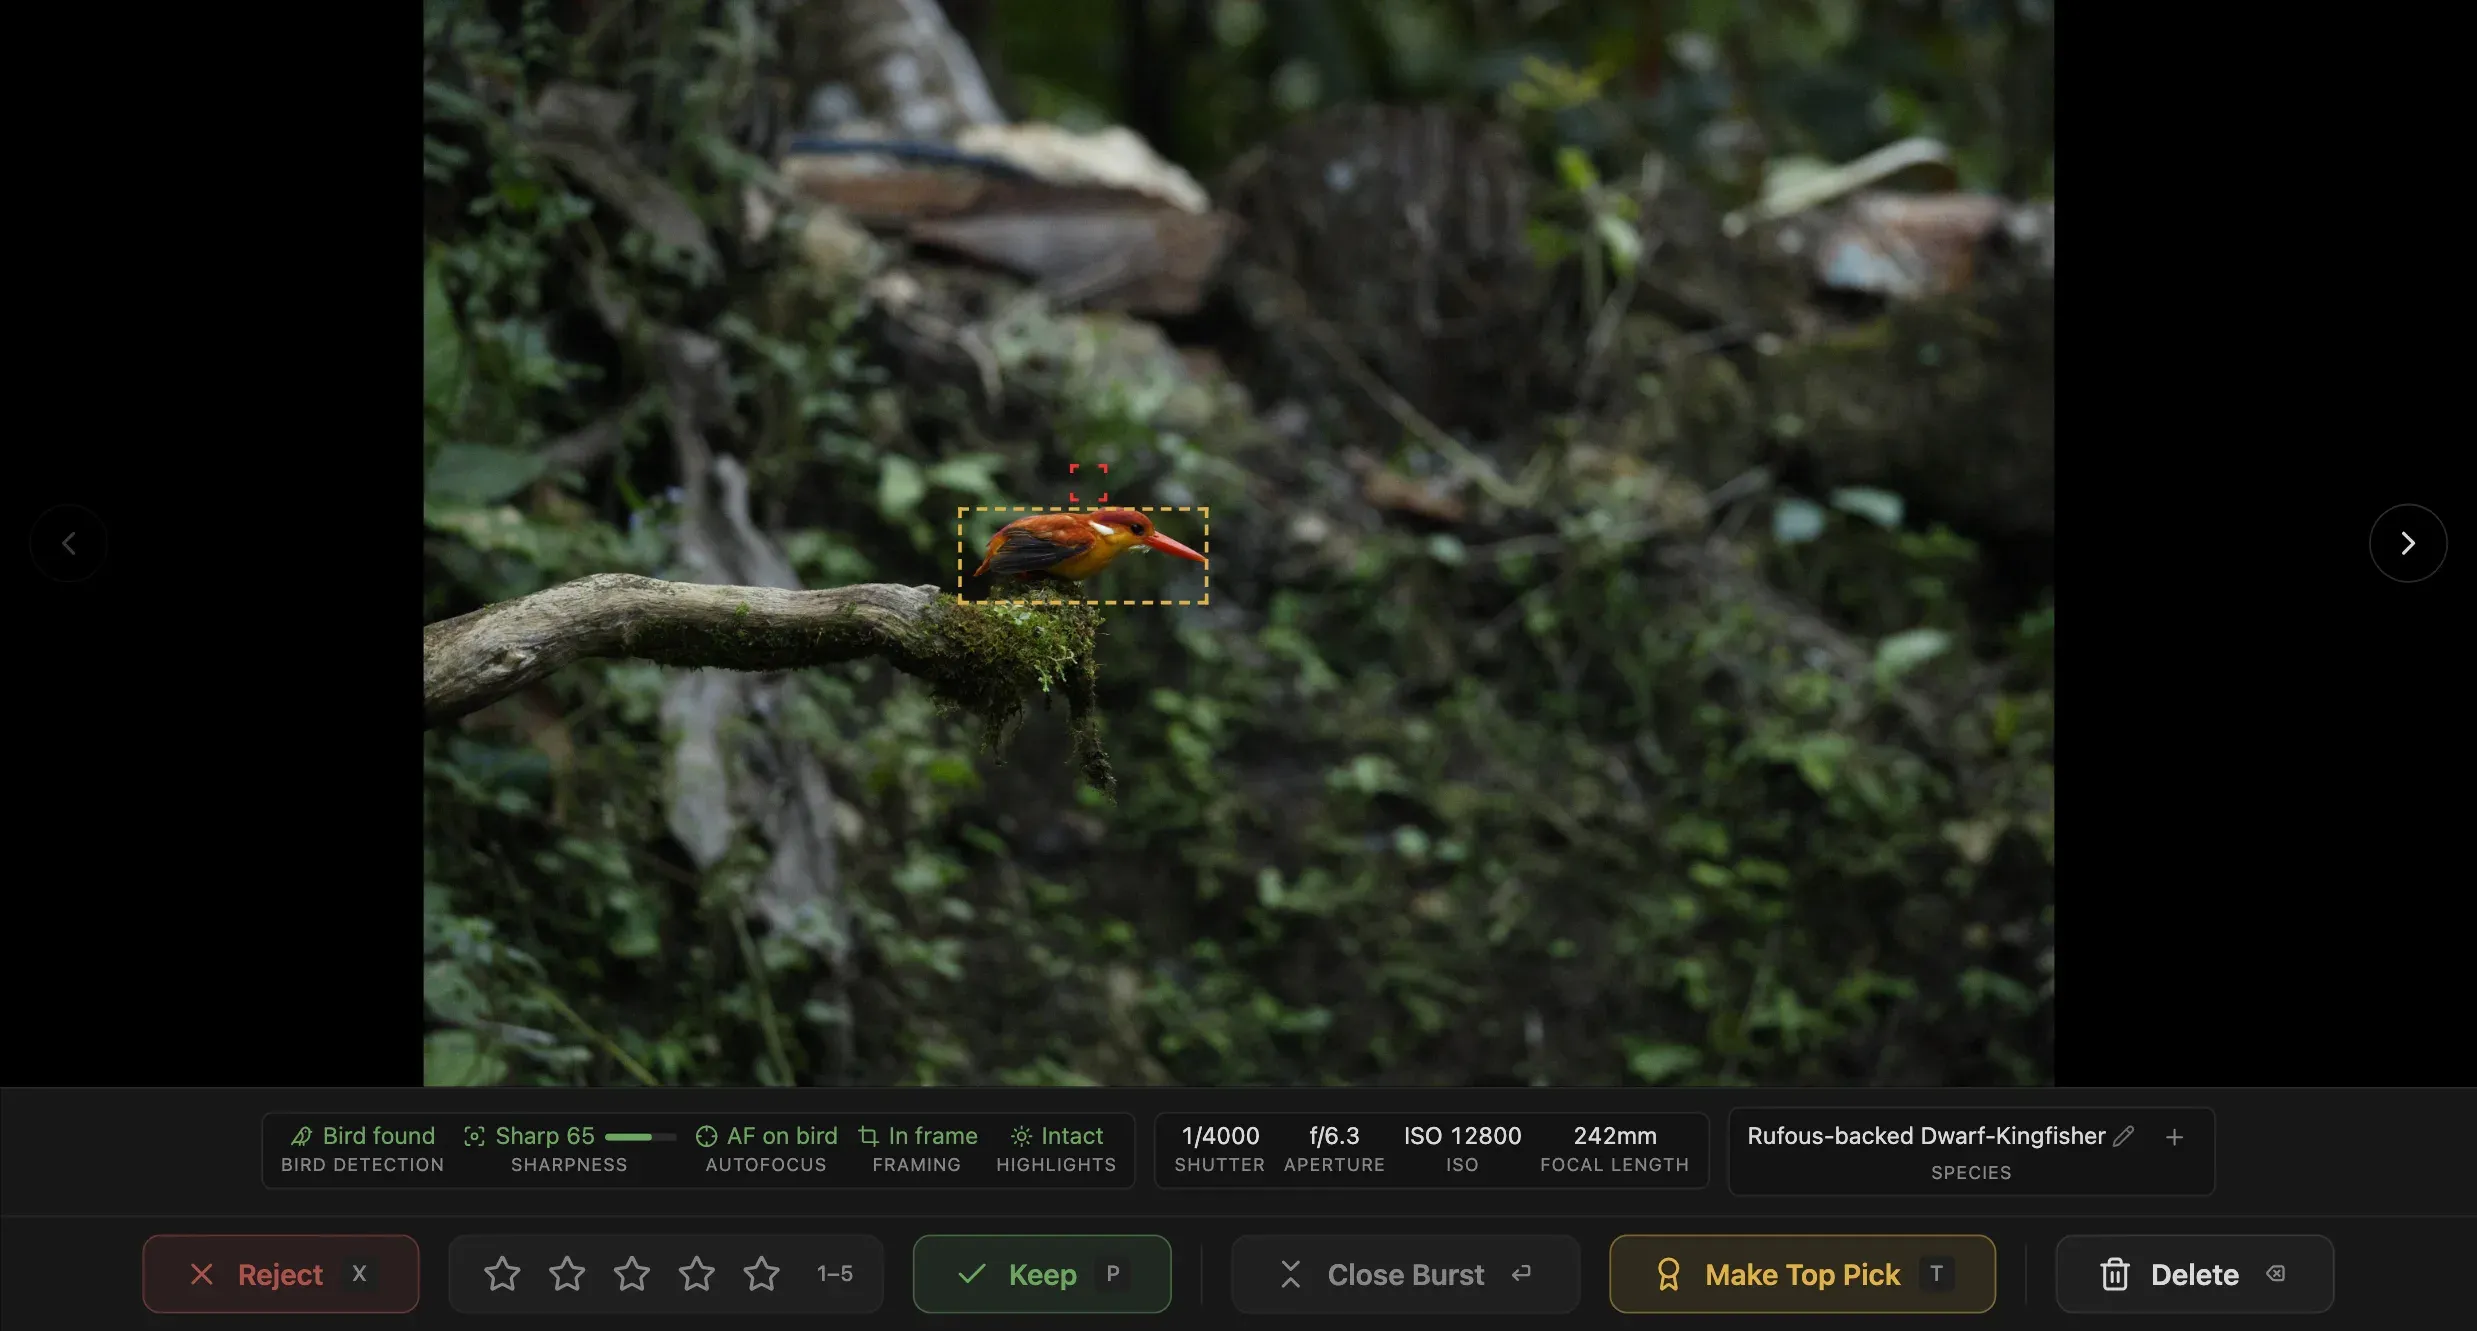
Task: Go to the previous photo with left arrow
Action: click(x=69, y=543)
